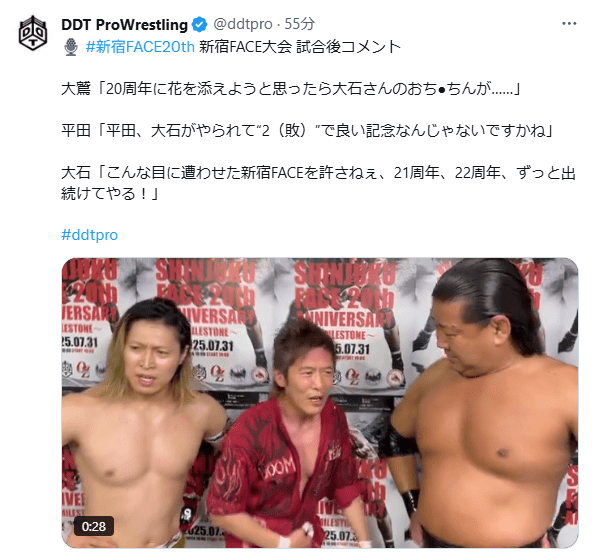Image resolution: width=592 pixels, height=554 pixels.
Task: Follow the #新宿FACE20th hashtag
Action: click(140, 47)
